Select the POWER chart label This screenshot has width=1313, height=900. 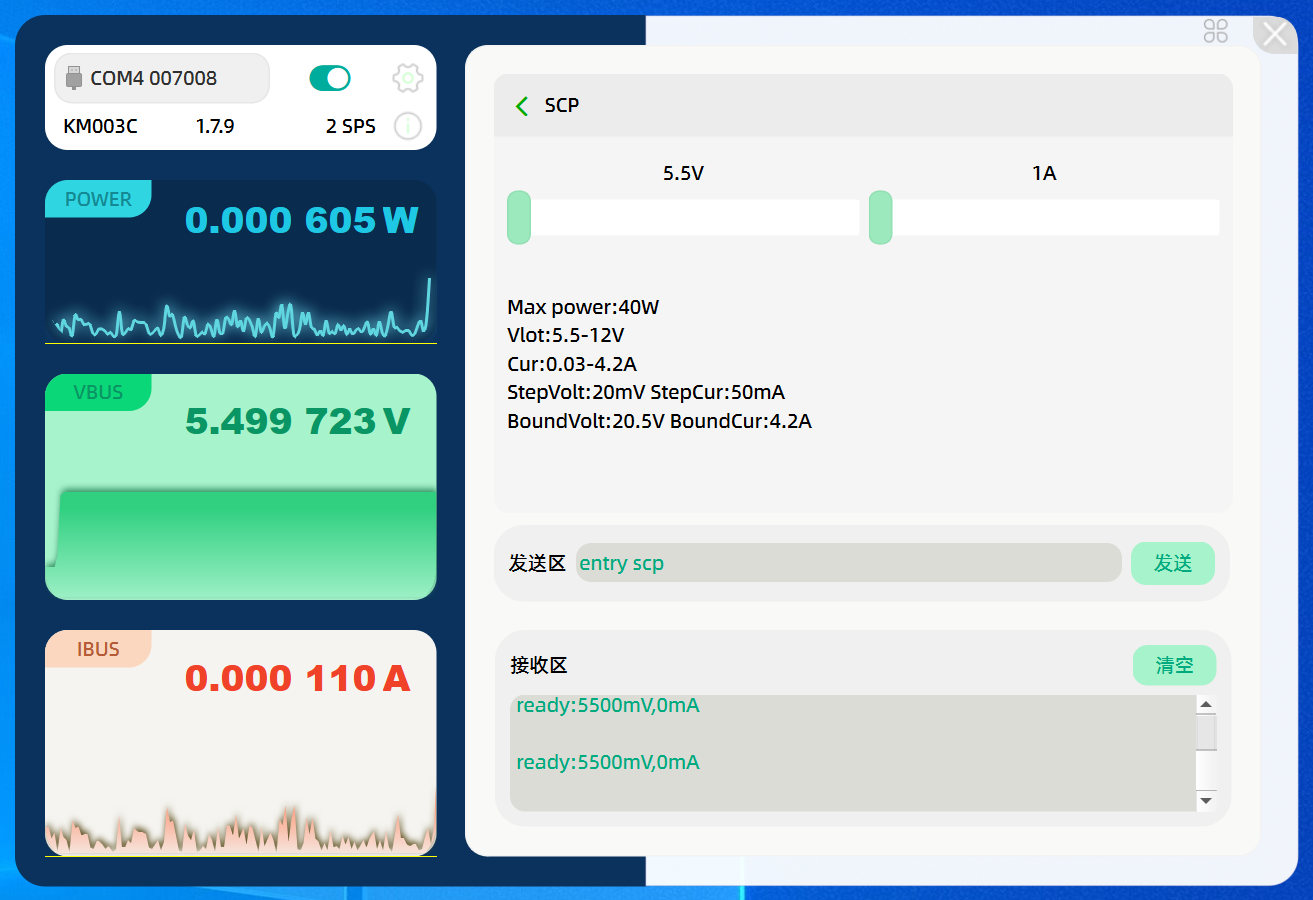click(x=98, y=199)
